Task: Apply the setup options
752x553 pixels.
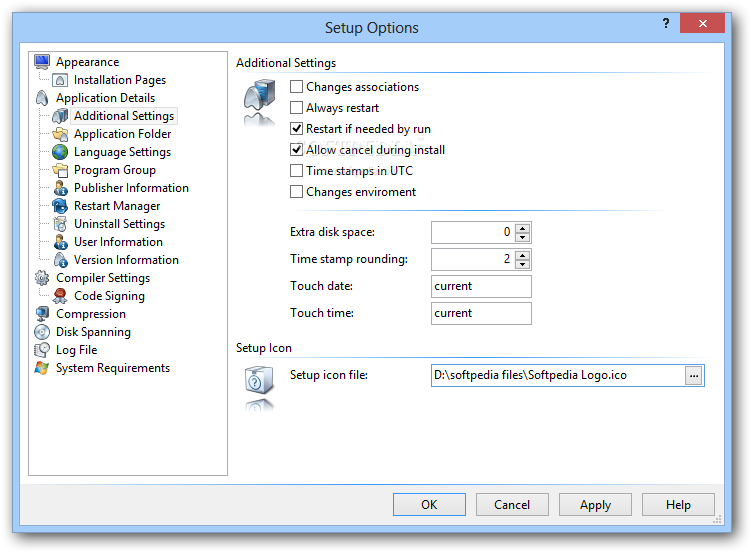Action: click(595, 505)
